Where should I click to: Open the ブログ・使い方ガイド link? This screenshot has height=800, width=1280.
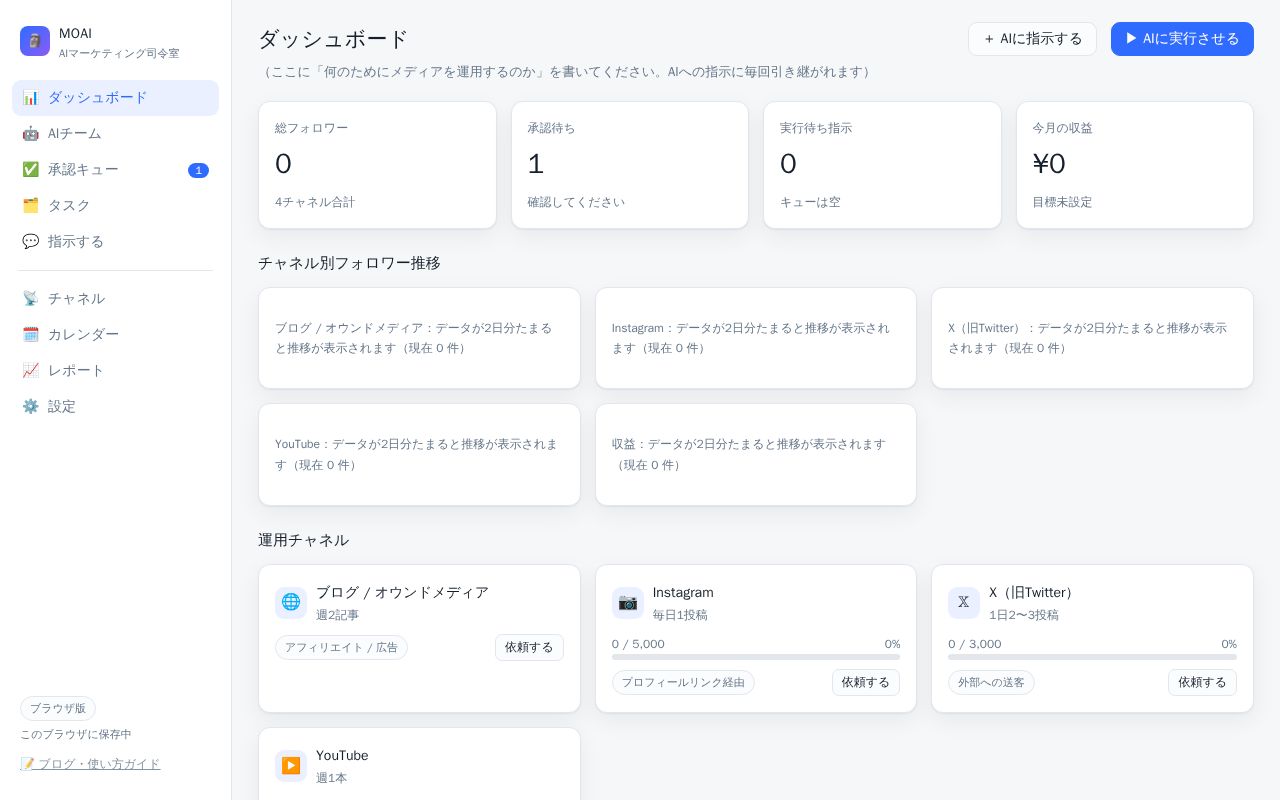click(x=90, y=764)
